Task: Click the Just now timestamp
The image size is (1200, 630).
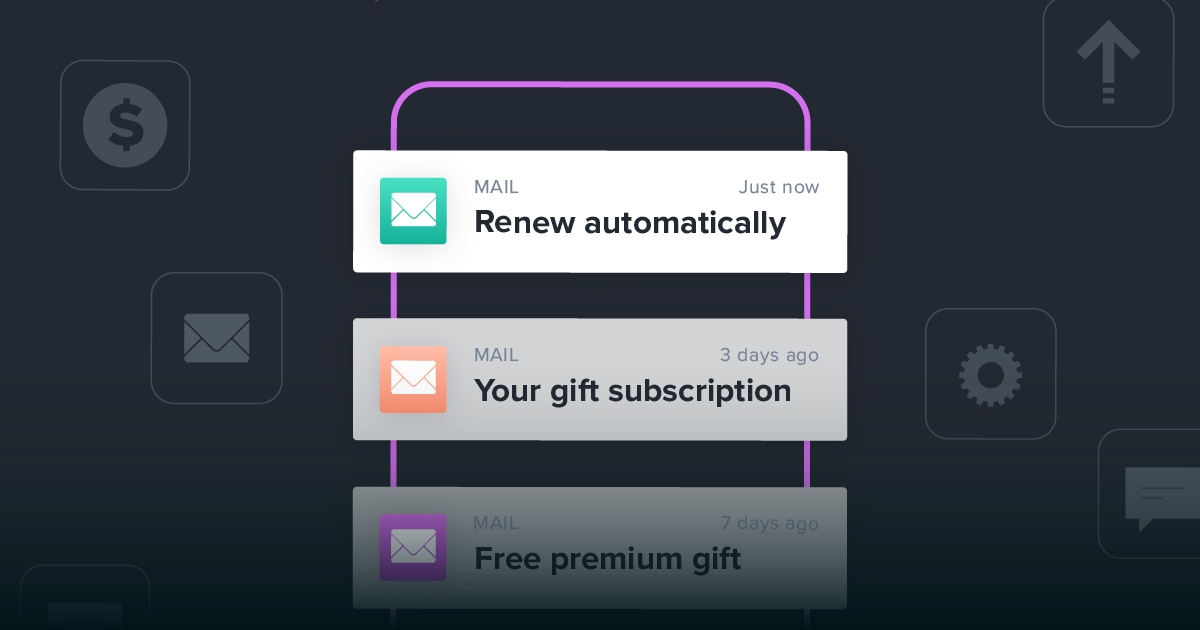Action: [779, 187]
